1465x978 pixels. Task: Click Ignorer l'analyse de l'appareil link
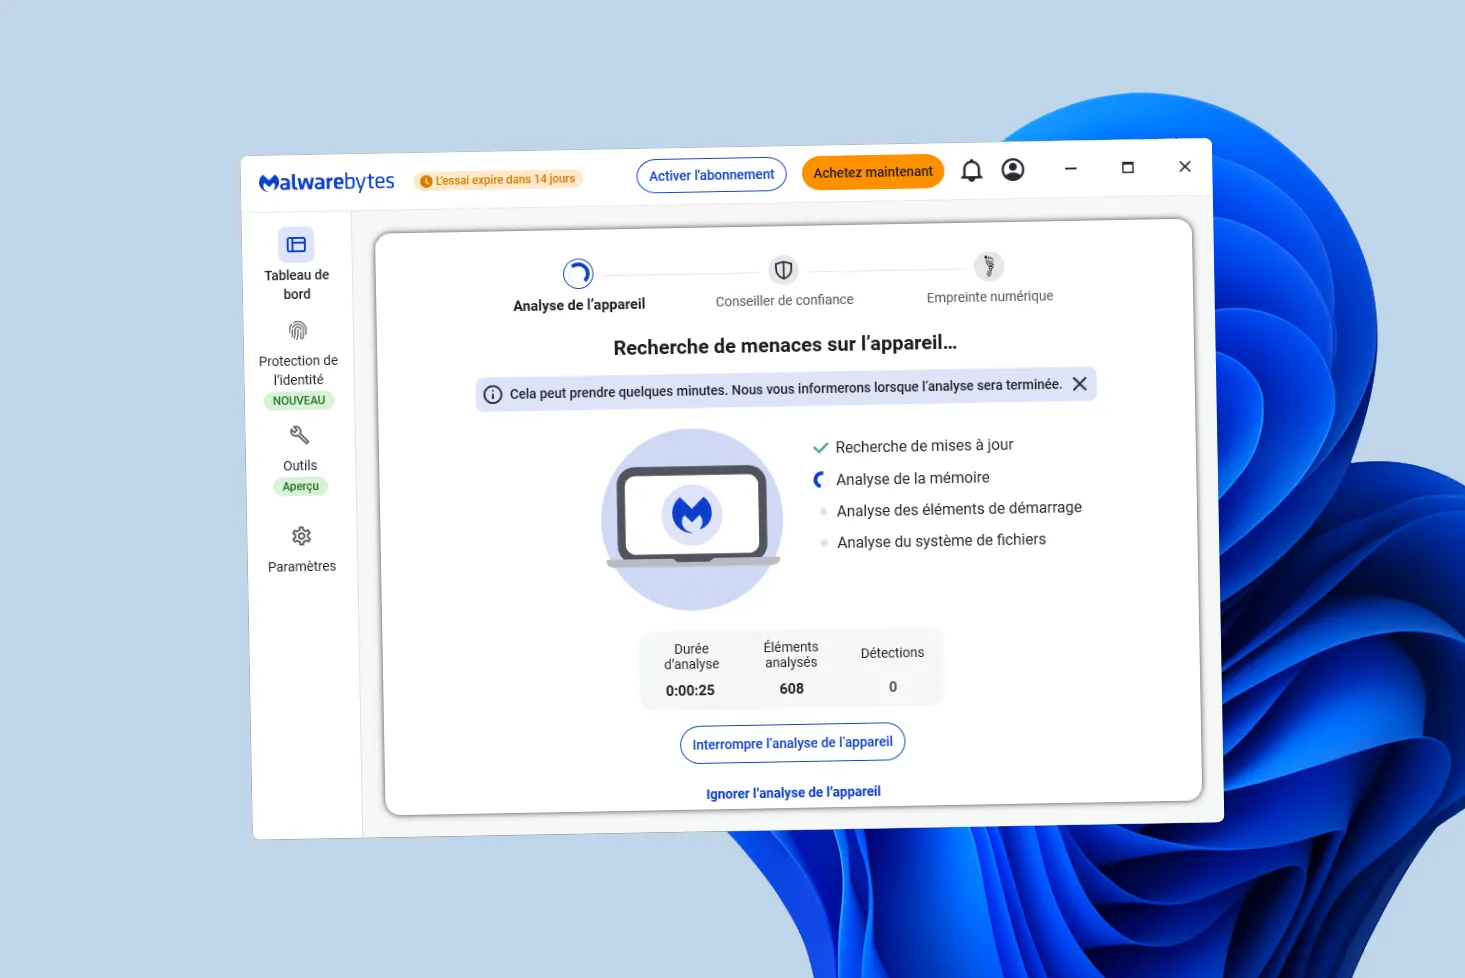click(x=793, y=792)
